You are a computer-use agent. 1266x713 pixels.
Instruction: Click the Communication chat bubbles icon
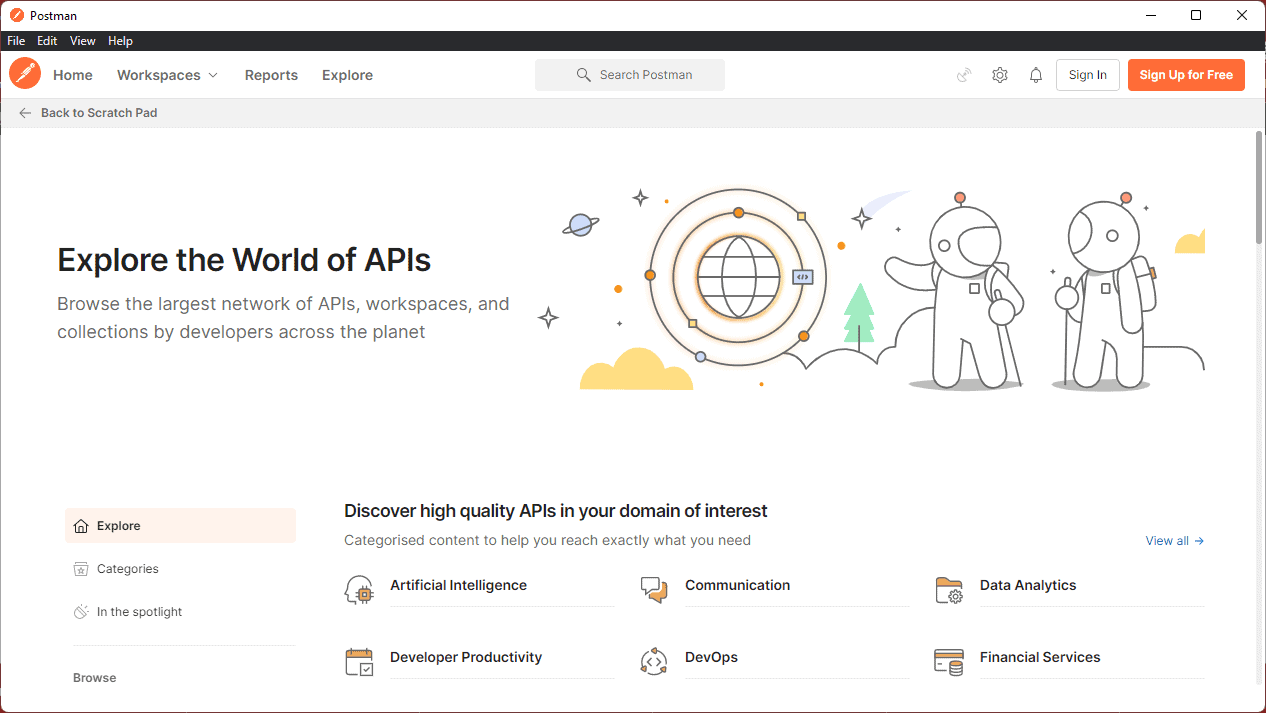654,590
